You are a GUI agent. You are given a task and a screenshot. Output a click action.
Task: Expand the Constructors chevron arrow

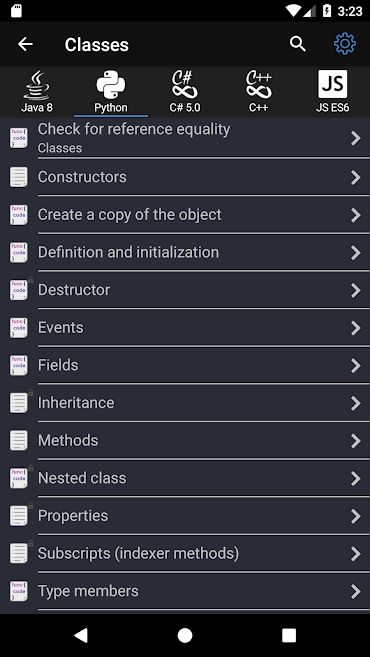point(355,177)
